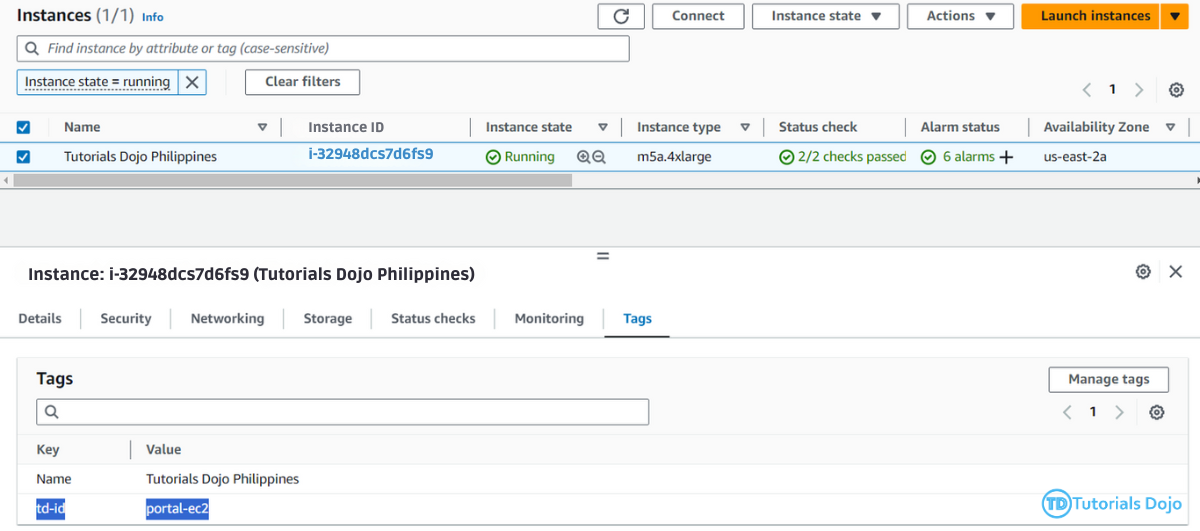1200x531 pixels.
Task: Click the panel resize handle
Action: [603, 256]
